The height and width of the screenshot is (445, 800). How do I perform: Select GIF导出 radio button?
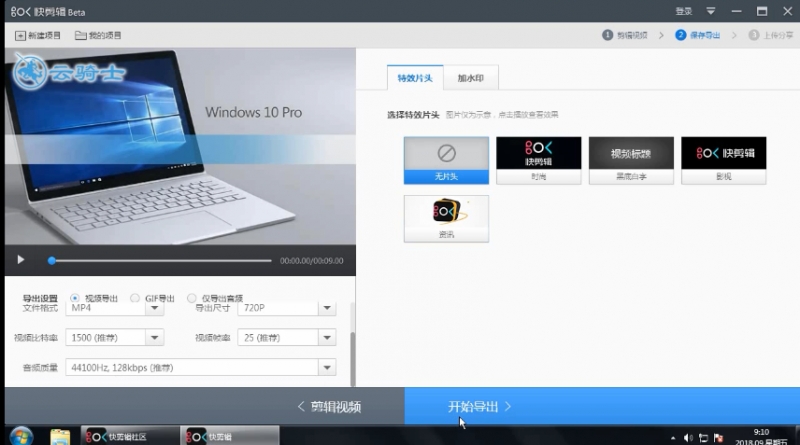point(135,298)
